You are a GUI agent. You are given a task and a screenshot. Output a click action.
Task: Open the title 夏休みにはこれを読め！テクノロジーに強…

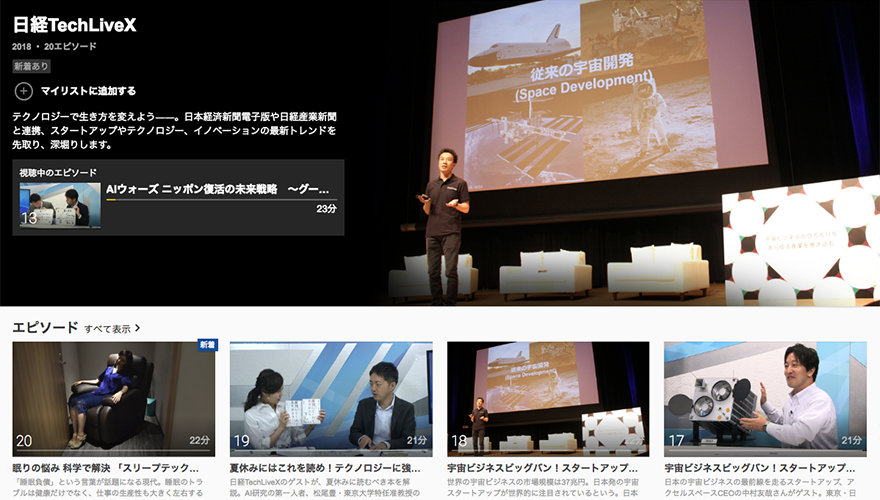[x=325, y=467]
